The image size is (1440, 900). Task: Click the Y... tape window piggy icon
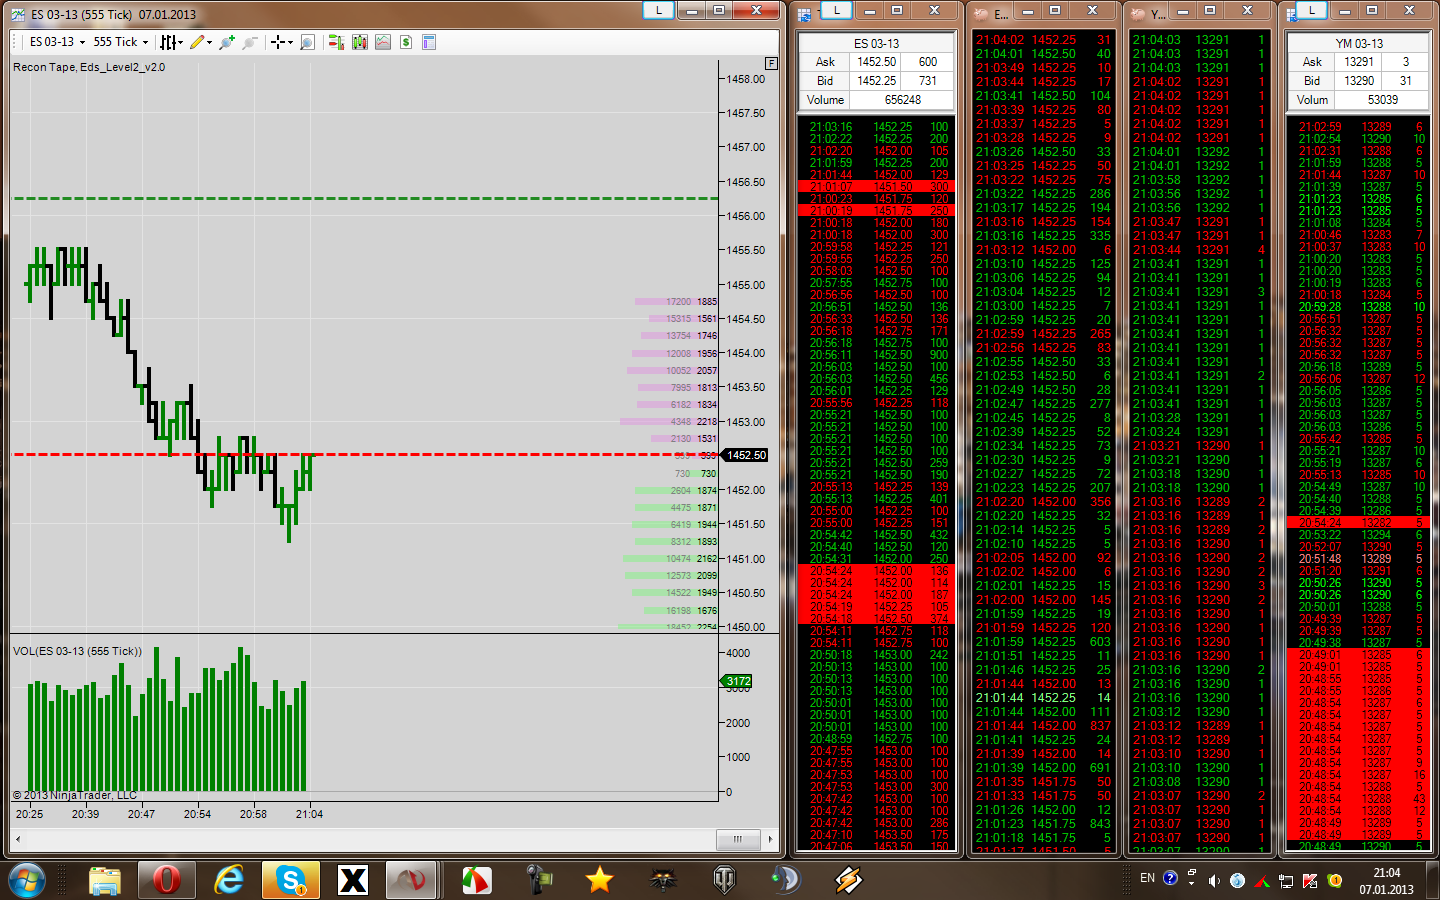1138,14
